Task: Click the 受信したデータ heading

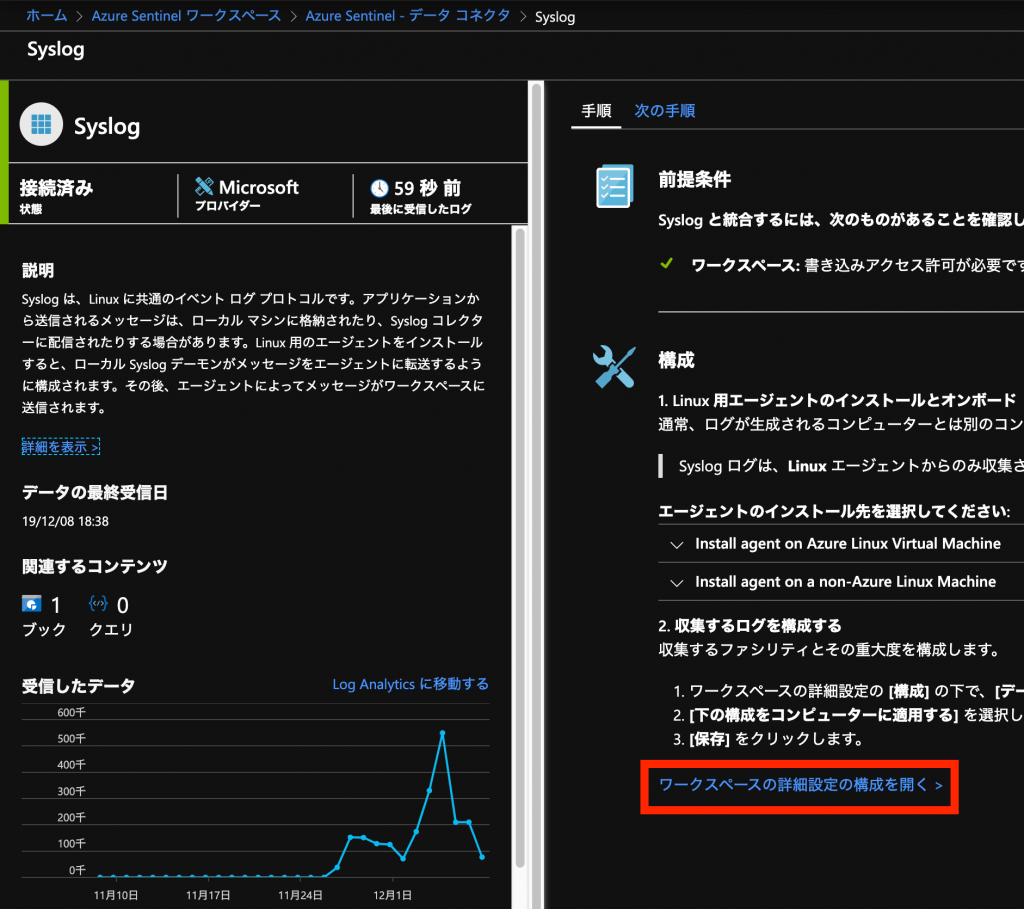Action: 78,686
